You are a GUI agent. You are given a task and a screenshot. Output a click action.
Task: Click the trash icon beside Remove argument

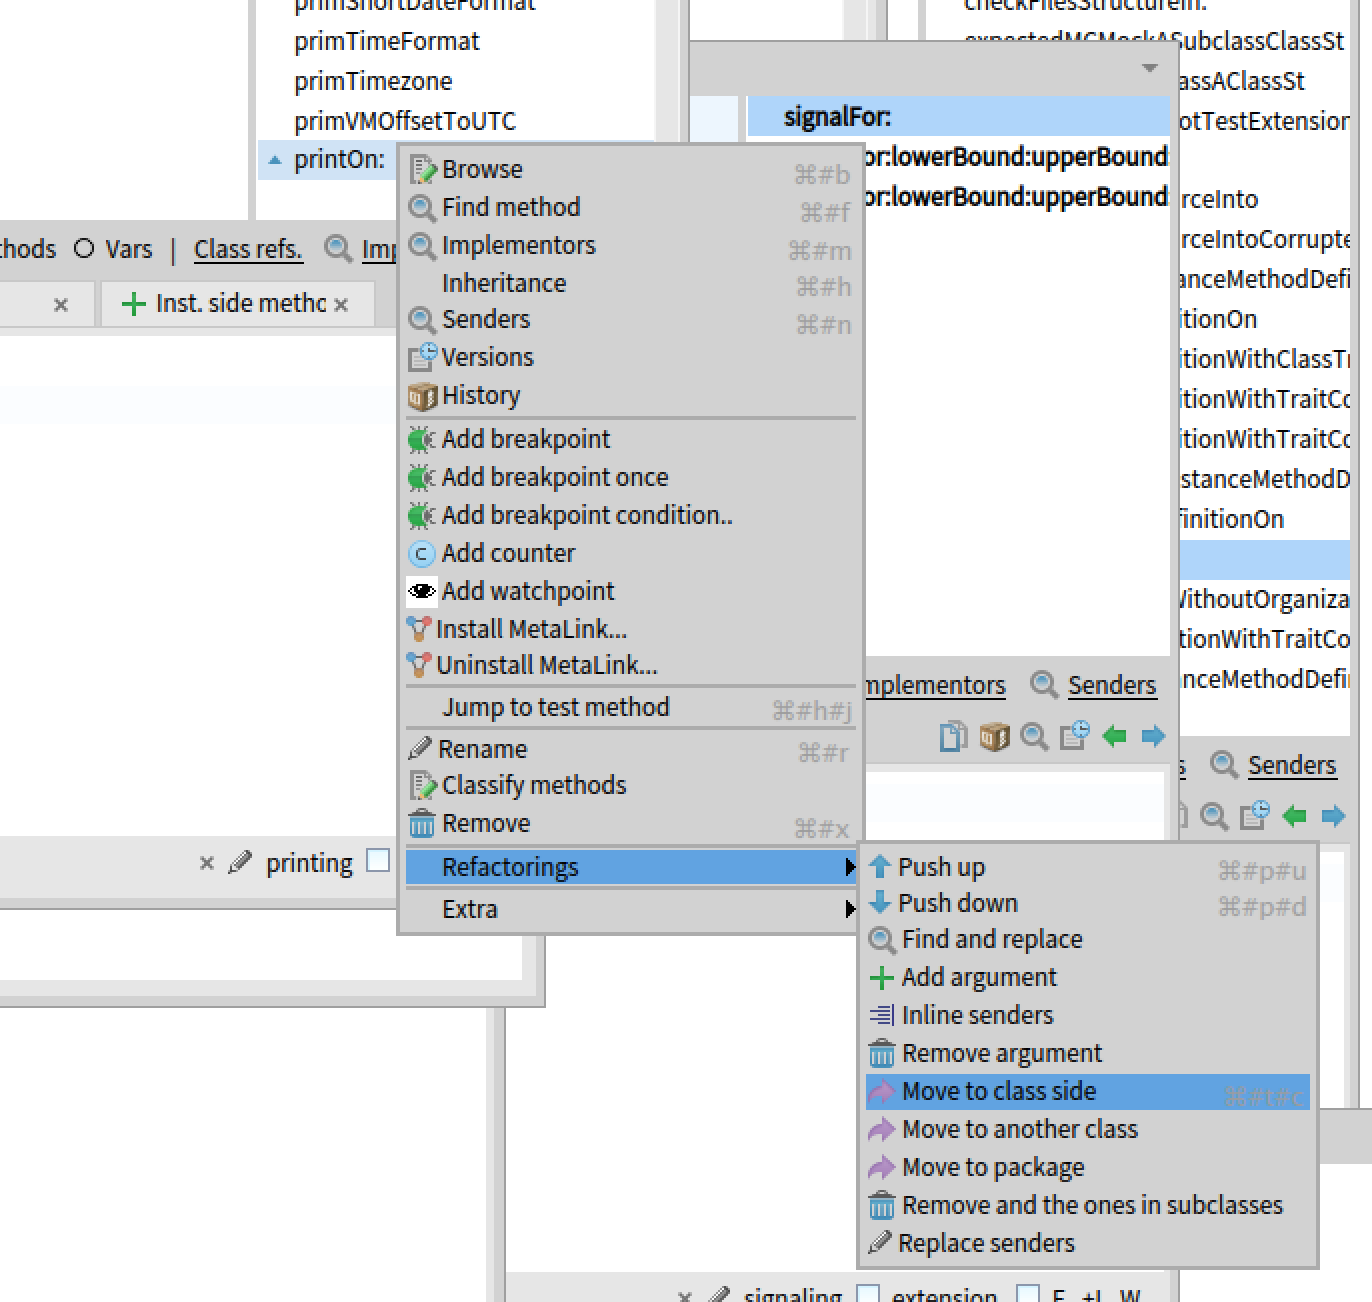coord(881,1054)
